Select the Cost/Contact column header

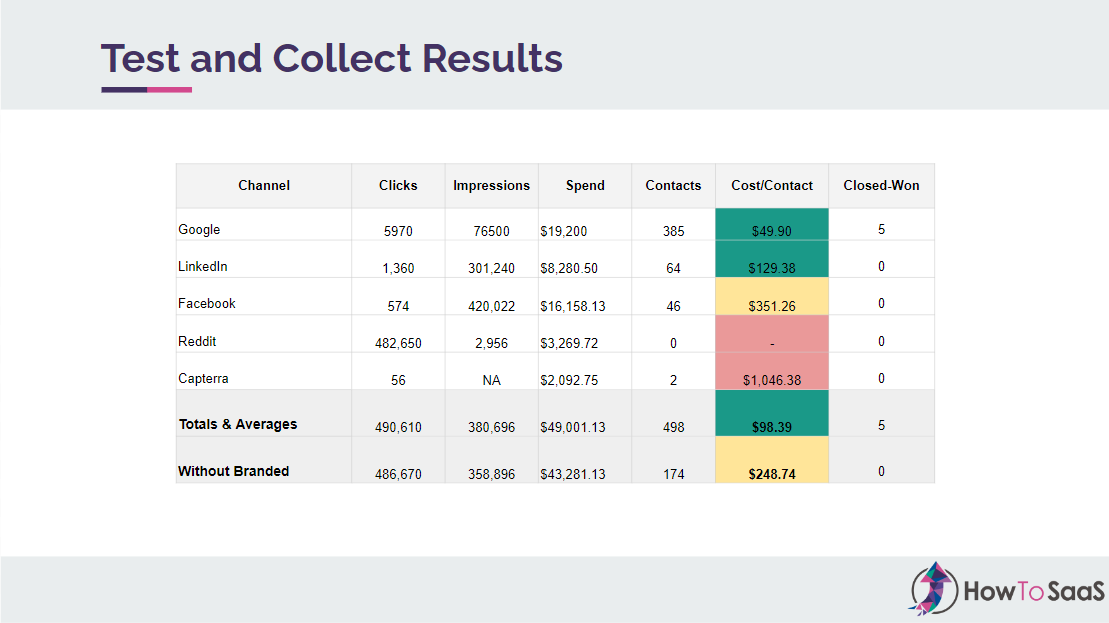pyautogui.click(x=772, y=185)
